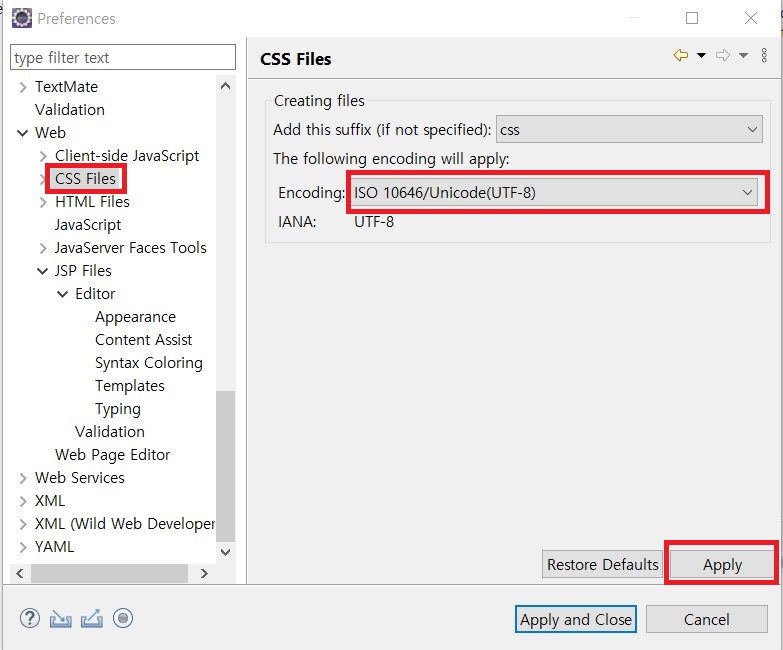This screenshot has height=650, width=783.
Task: Click tree scrollbar down arrow
Action: (x=226, y=552)
